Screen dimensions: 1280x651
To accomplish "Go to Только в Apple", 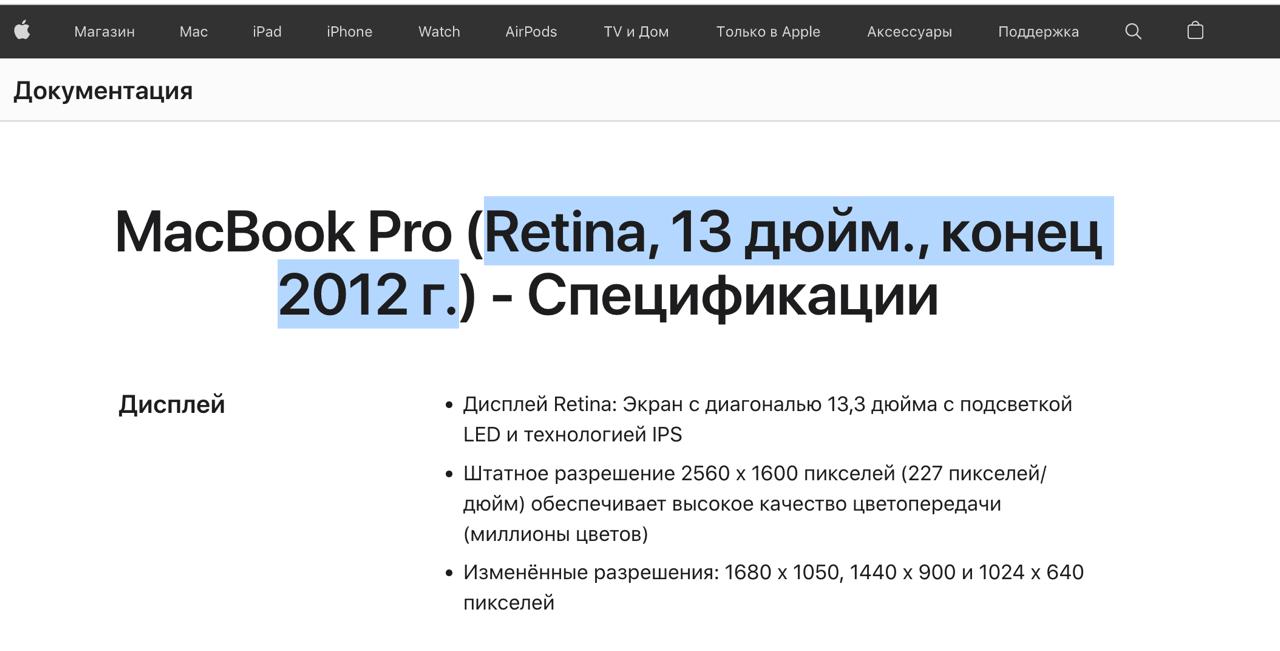I will (x=768, y=32).
